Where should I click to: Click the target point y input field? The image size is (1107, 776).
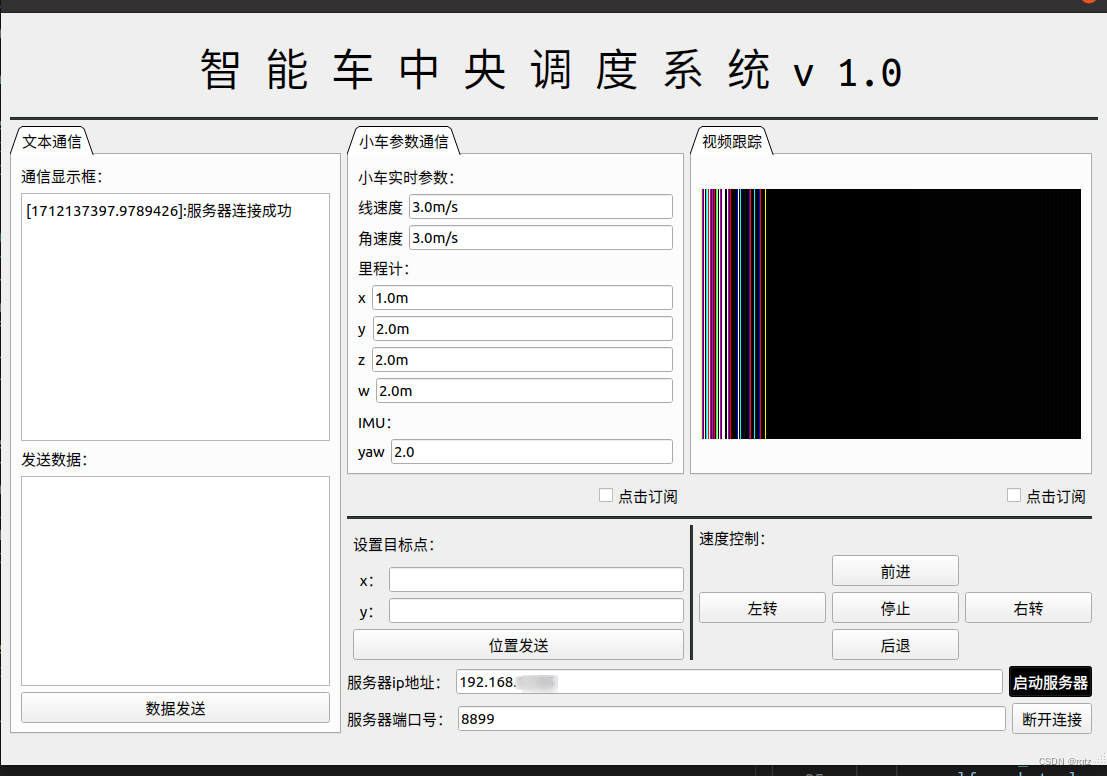click(535, 609)
